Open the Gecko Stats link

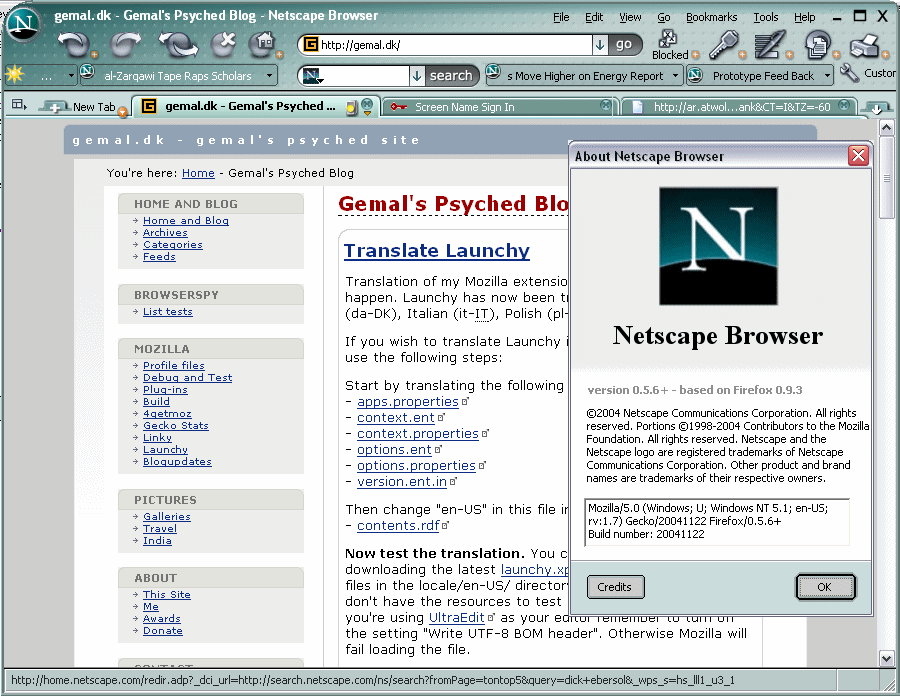(x=176, y=425)
